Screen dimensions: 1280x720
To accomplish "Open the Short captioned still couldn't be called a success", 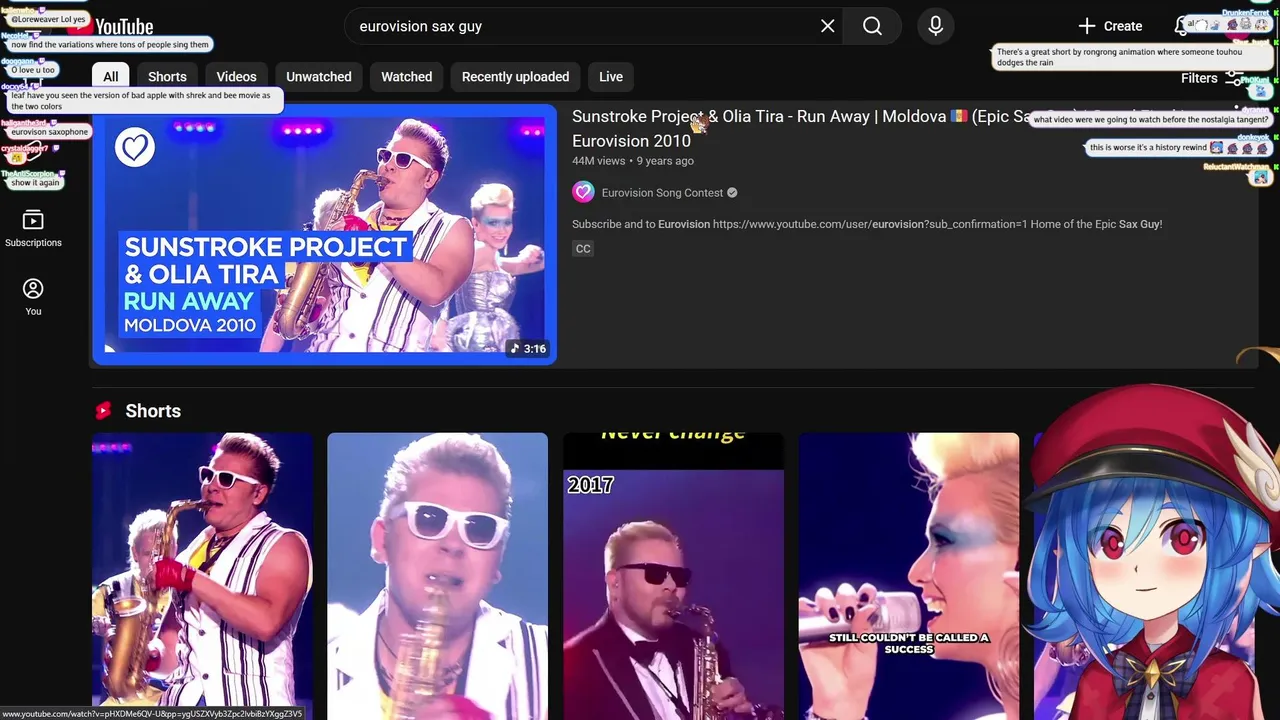I will point(908,575).
